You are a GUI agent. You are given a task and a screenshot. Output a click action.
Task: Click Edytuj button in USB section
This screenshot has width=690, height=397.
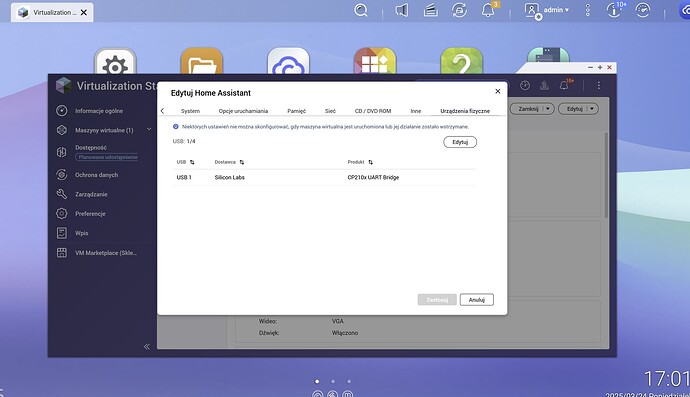coord(460,142)
